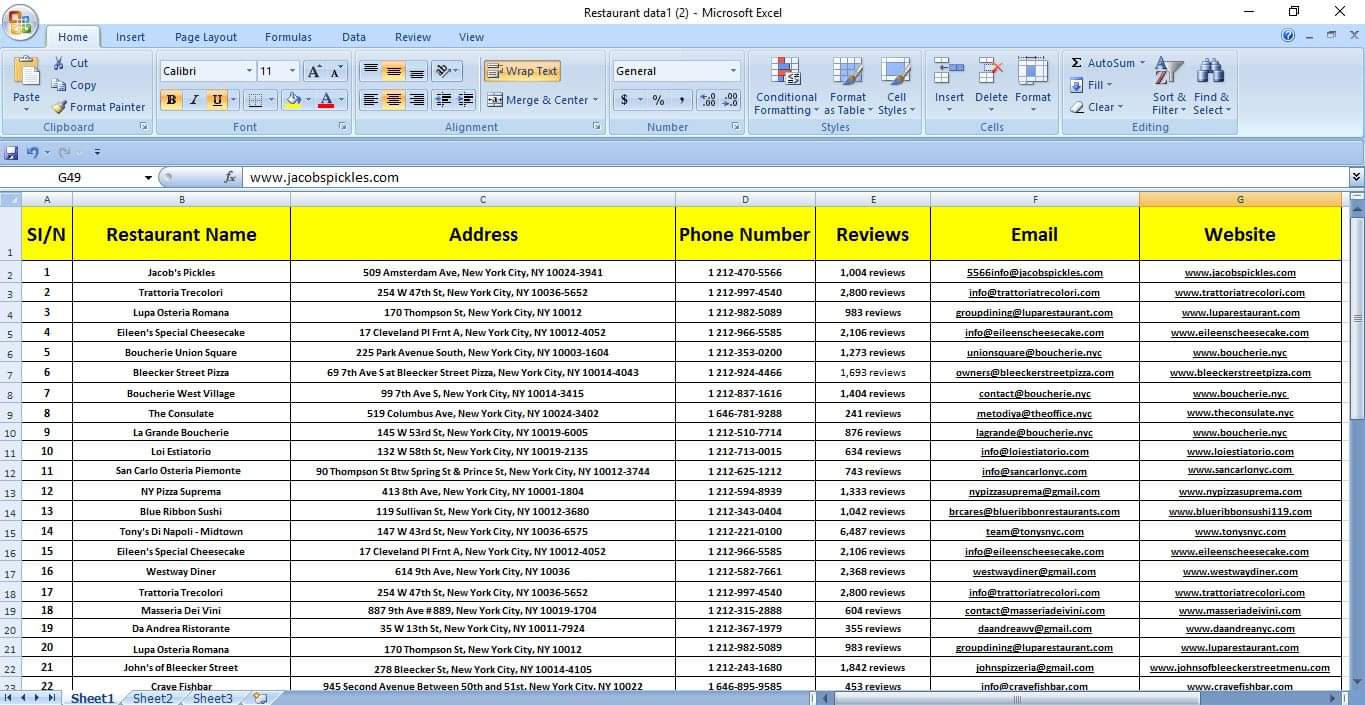The width and height of the screenshot is (1365, 705).
Task: Toggle horizontal Center alignment
Action: pyautogui.click(x=393, y=100)
